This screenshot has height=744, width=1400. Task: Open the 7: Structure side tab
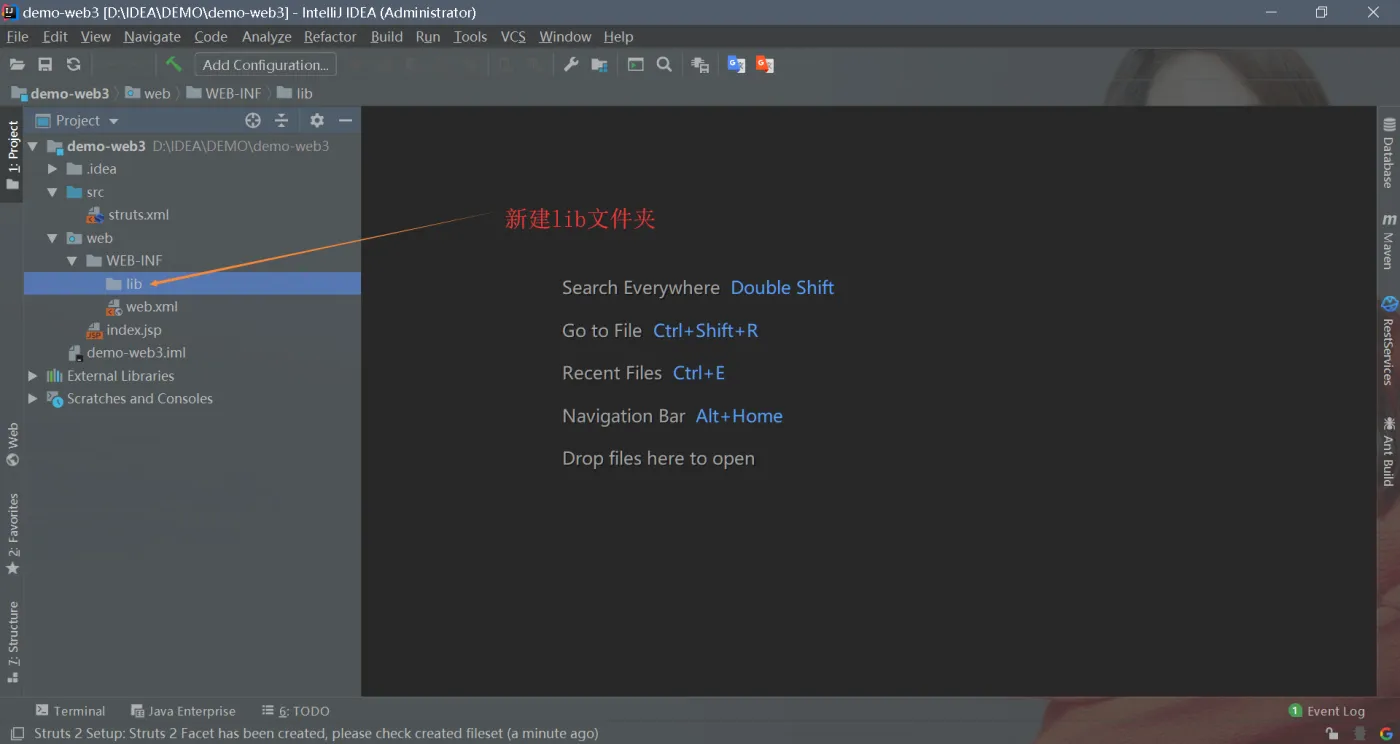tap(12, 642)
